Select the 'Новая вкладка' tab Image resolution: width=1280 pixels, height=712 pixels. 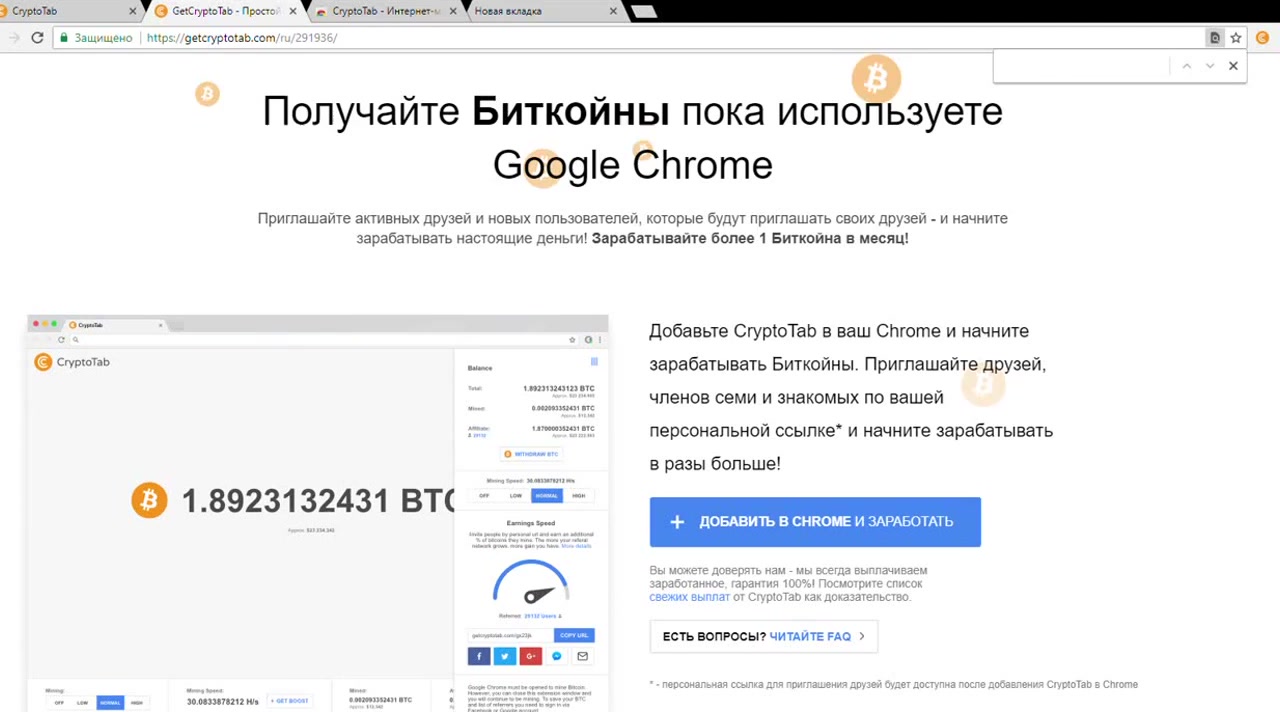click(x=530, y=12)
